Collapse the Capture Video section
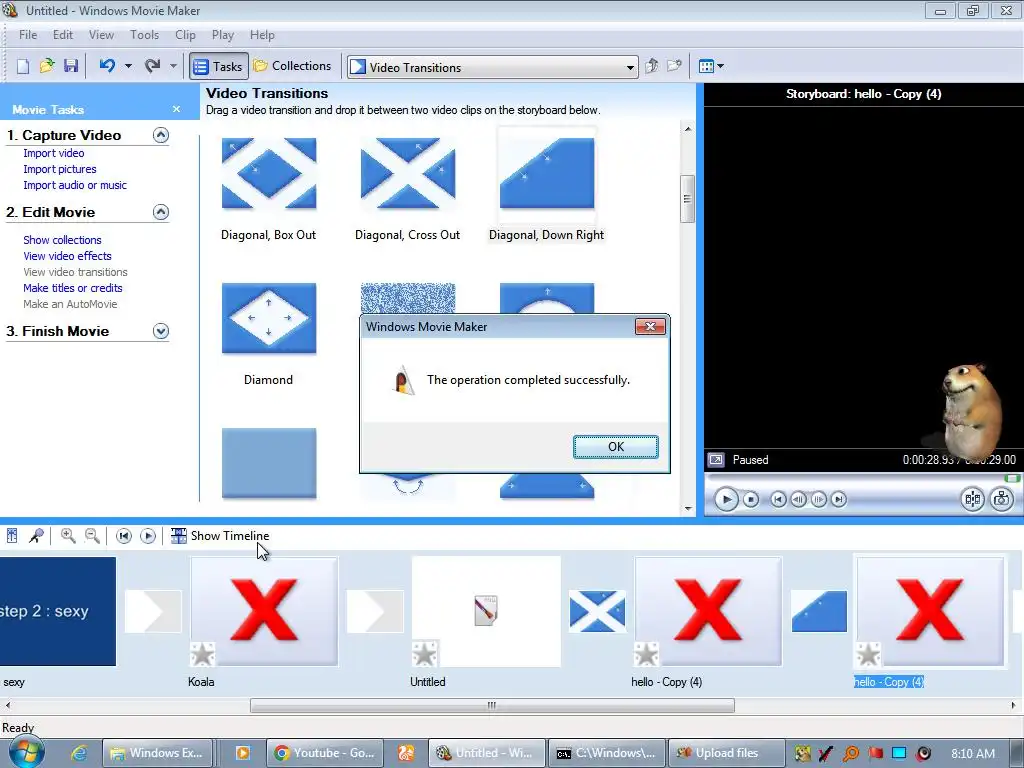1024x768 pixels. [161, 135]
